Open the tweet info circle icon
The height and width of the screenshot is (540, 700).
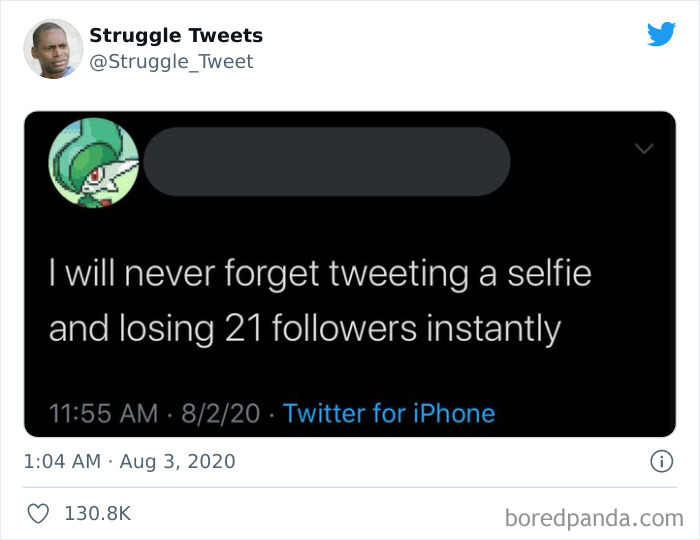[660, 461]
